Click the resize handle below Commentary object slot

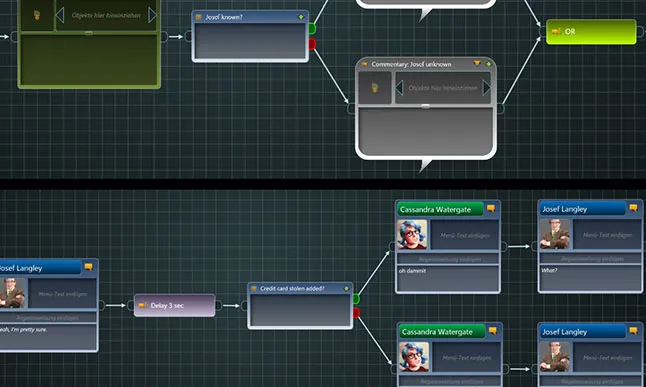click(426, 106)
